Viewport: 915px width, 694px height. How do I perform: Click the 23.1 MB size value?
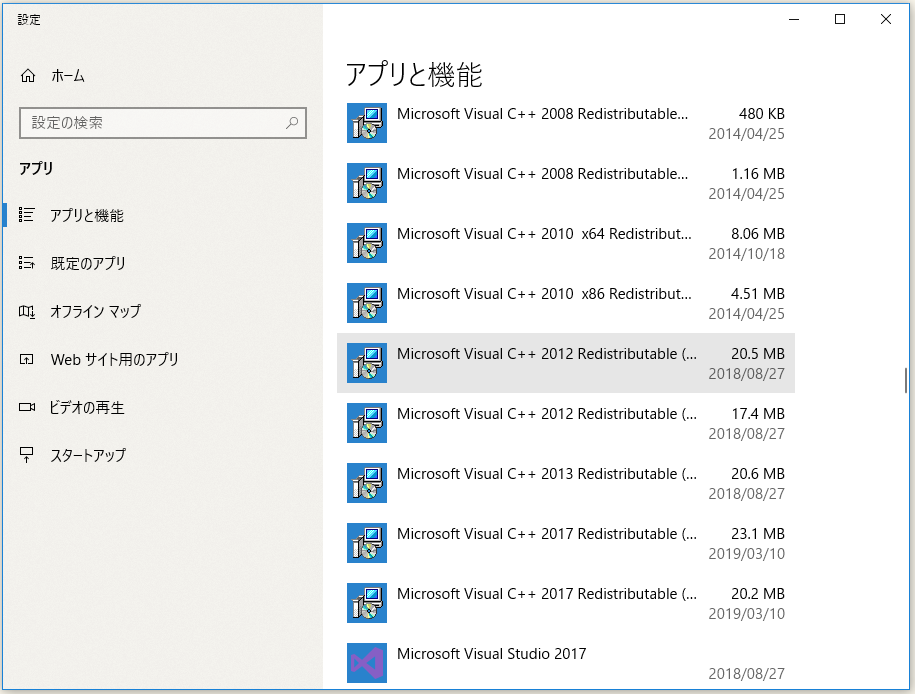(757, 534)
